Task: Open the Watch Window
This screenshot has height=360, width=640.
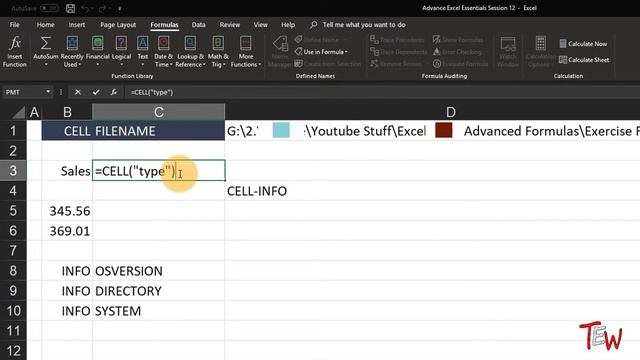Action: point(508,51)
